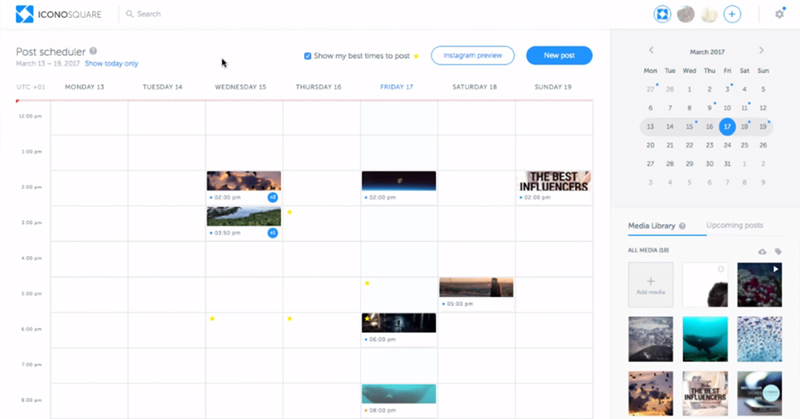
Task: Click the cloud upload icon
Action: coord(762,252)
